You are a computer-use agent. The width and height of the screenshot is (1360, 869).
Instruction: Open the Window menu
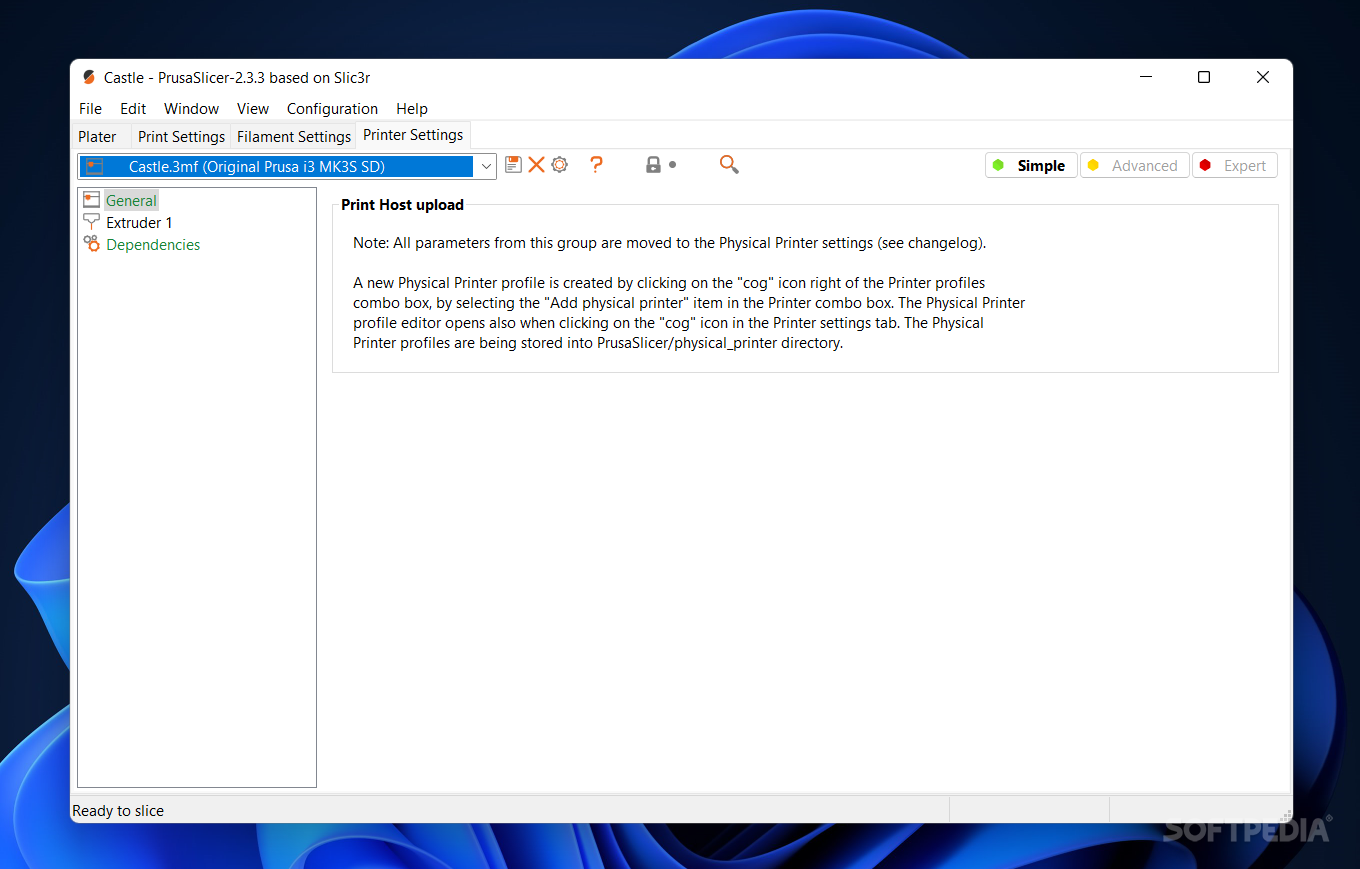coord(191,109)
